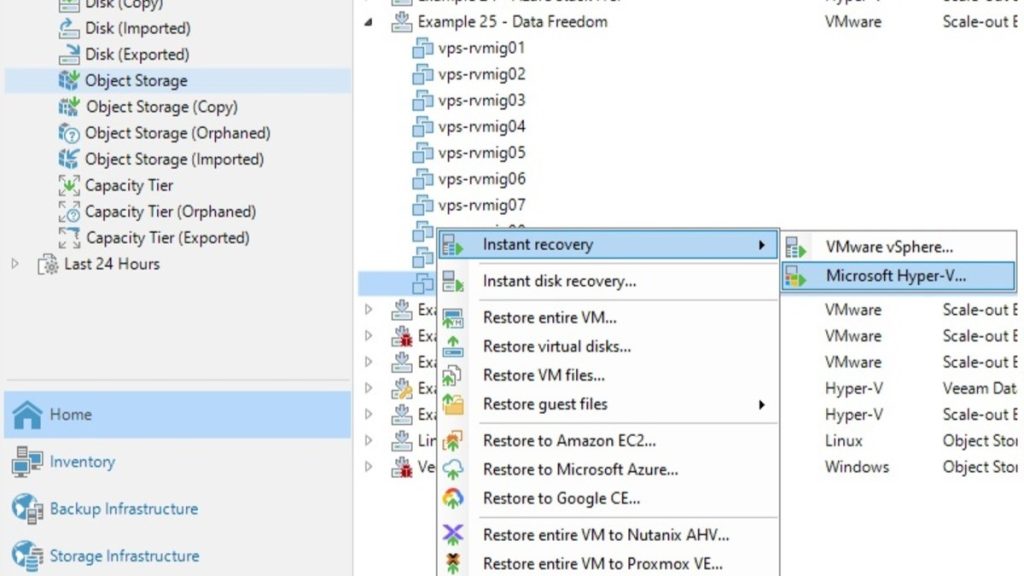Expand the Windows Object Storage job row
The width and height of the screenshot is (1024, 576).
pos(368,467)
